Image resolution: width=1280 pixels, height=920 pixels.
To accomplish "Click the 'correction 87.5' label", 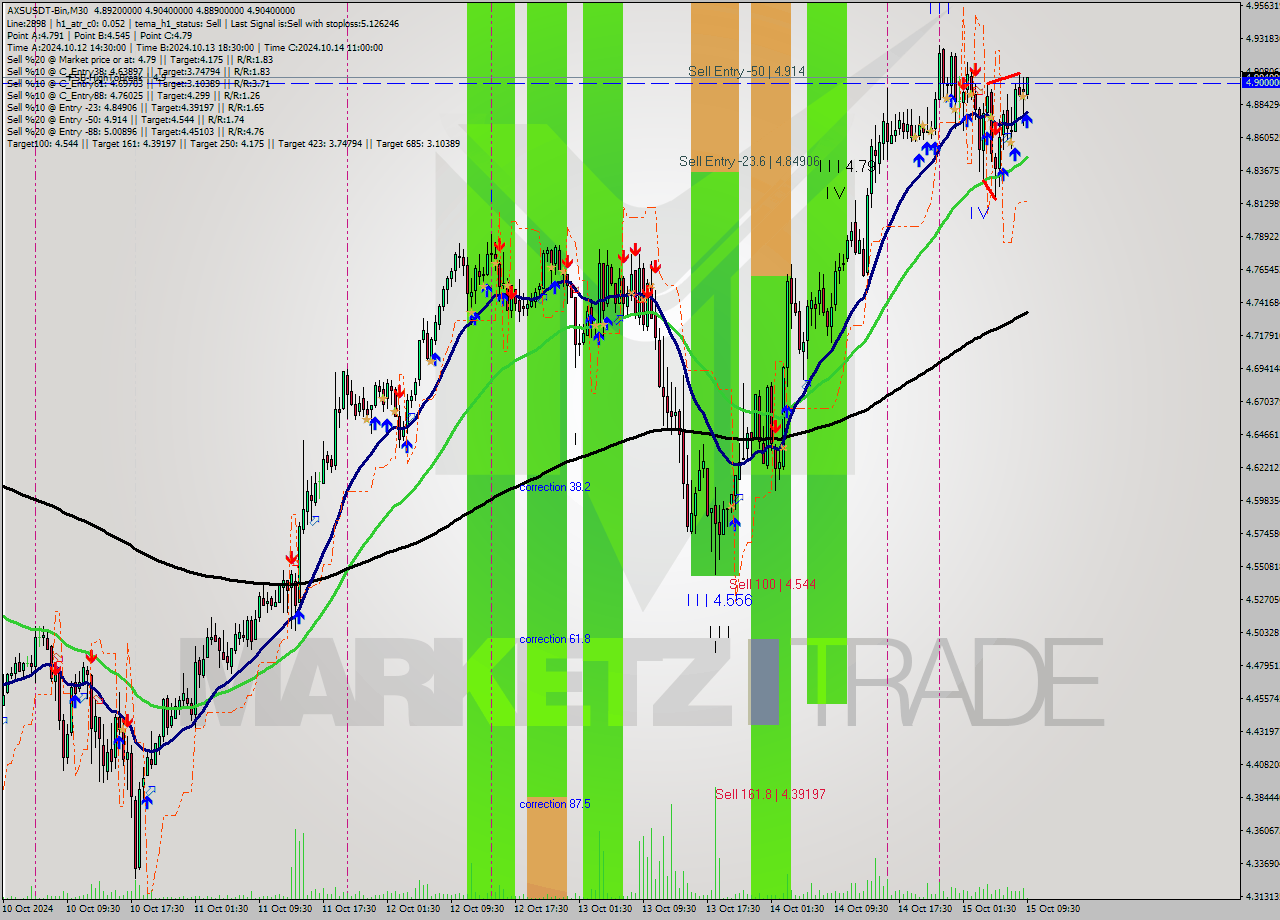I will [x=555, y=804].
